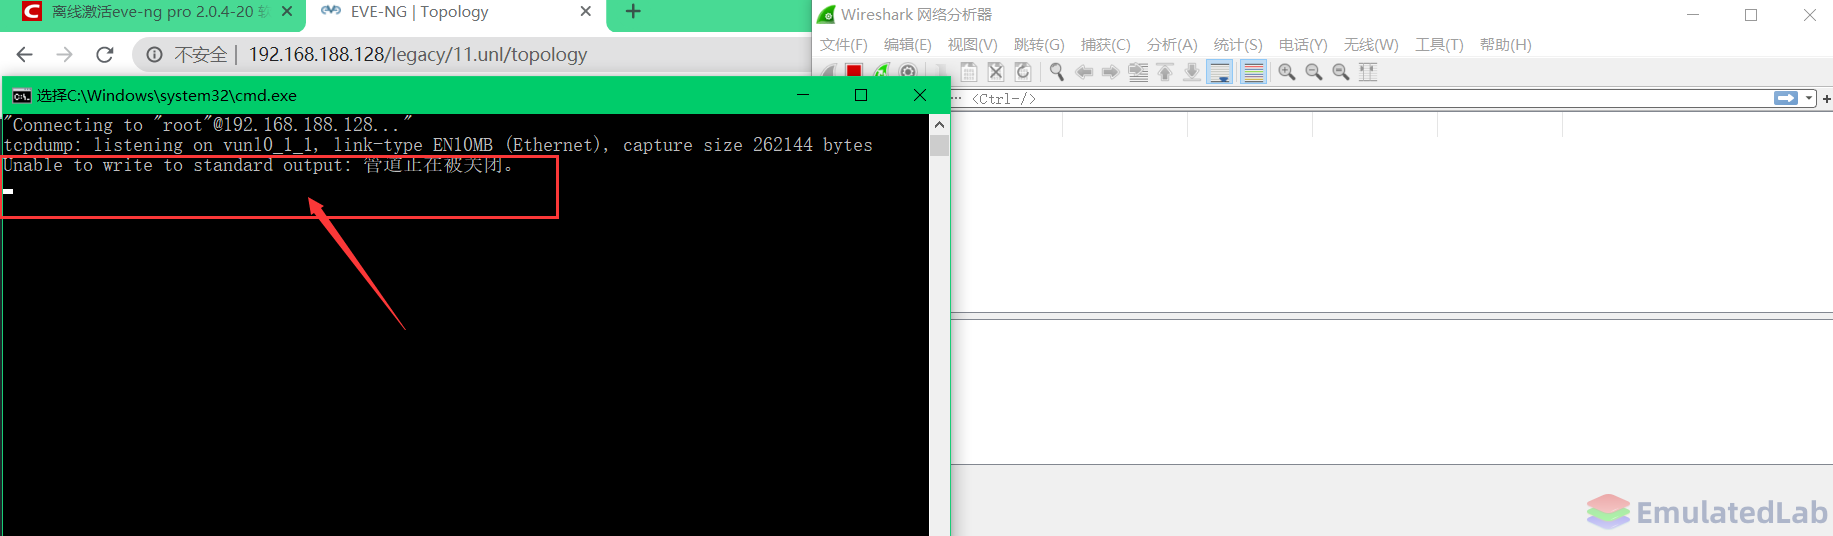Open display filter history dropdown
The image size is (1833, 536).
pos(1809,98)
